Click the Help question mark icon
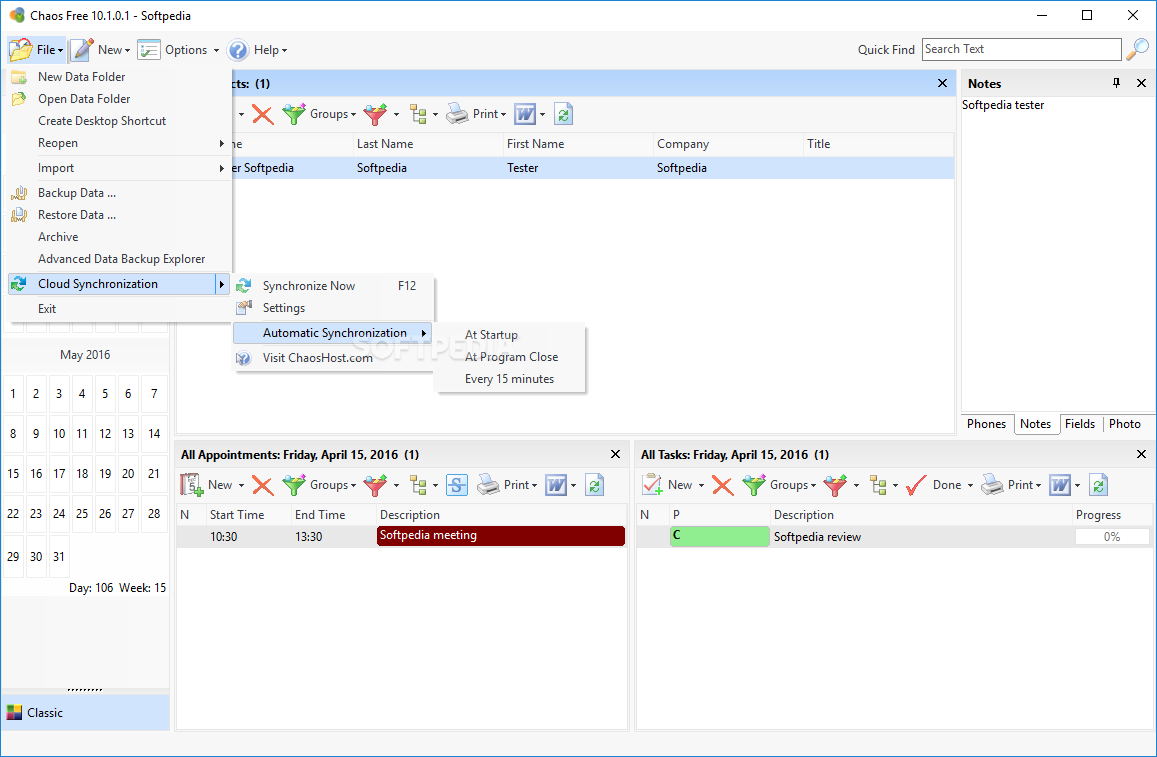The image size is (1157, 757). pyautogui.click(x=238, y=50)
